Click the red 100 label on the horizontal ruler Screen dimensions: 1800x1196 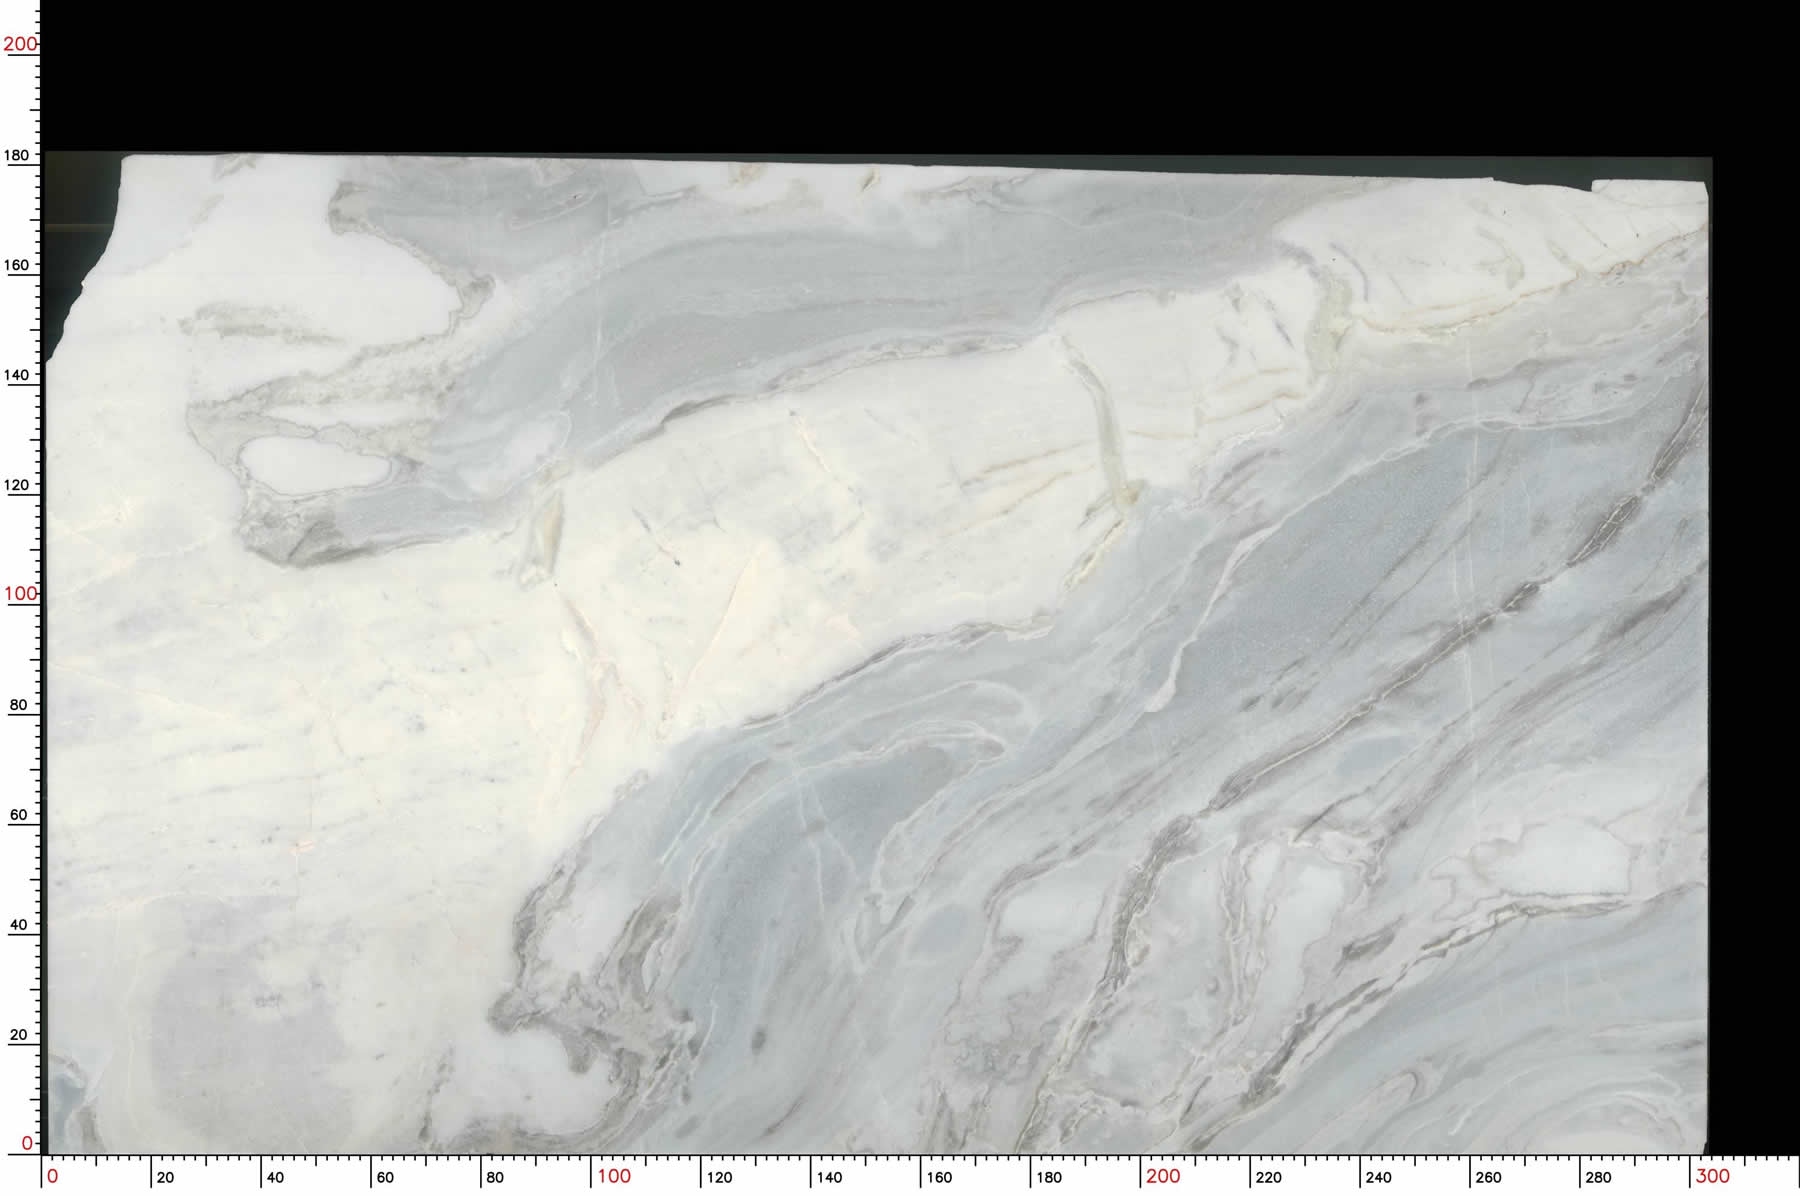click(614, 1176)
